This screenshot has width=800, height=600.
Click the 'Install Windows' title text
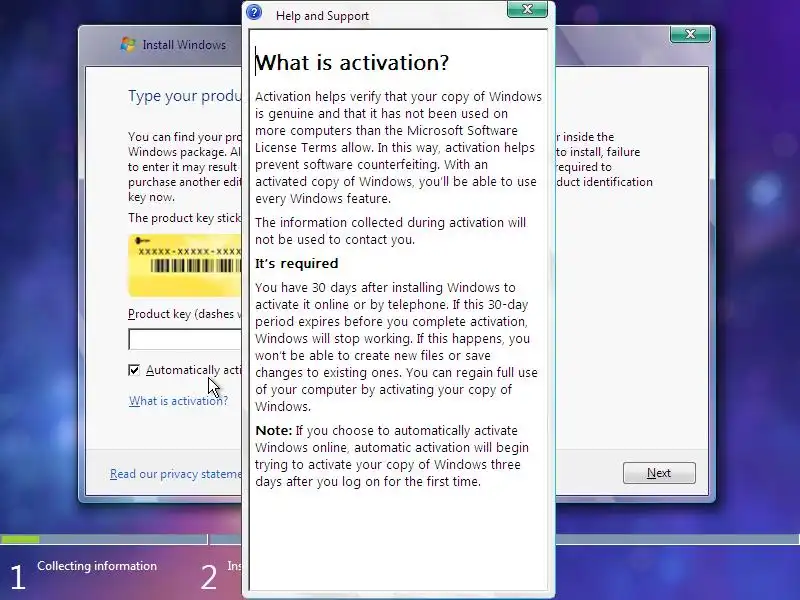click(184, 45)
